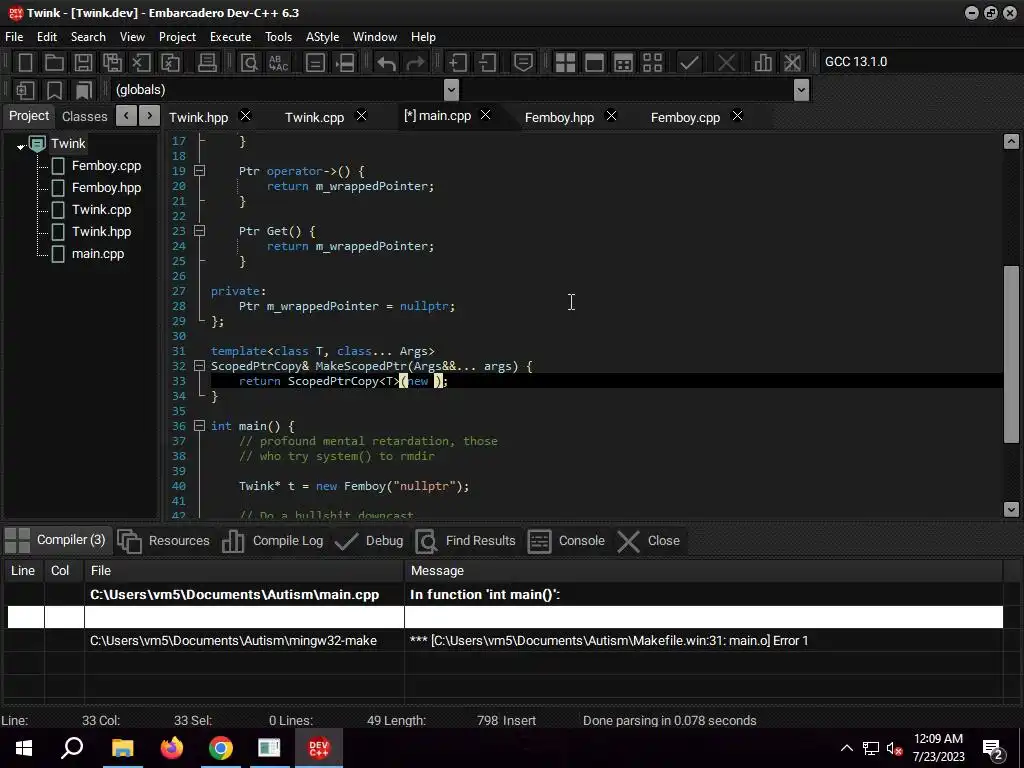Open the (globals) scope dropdown
Screen dimensions: 1024x768
451,90
